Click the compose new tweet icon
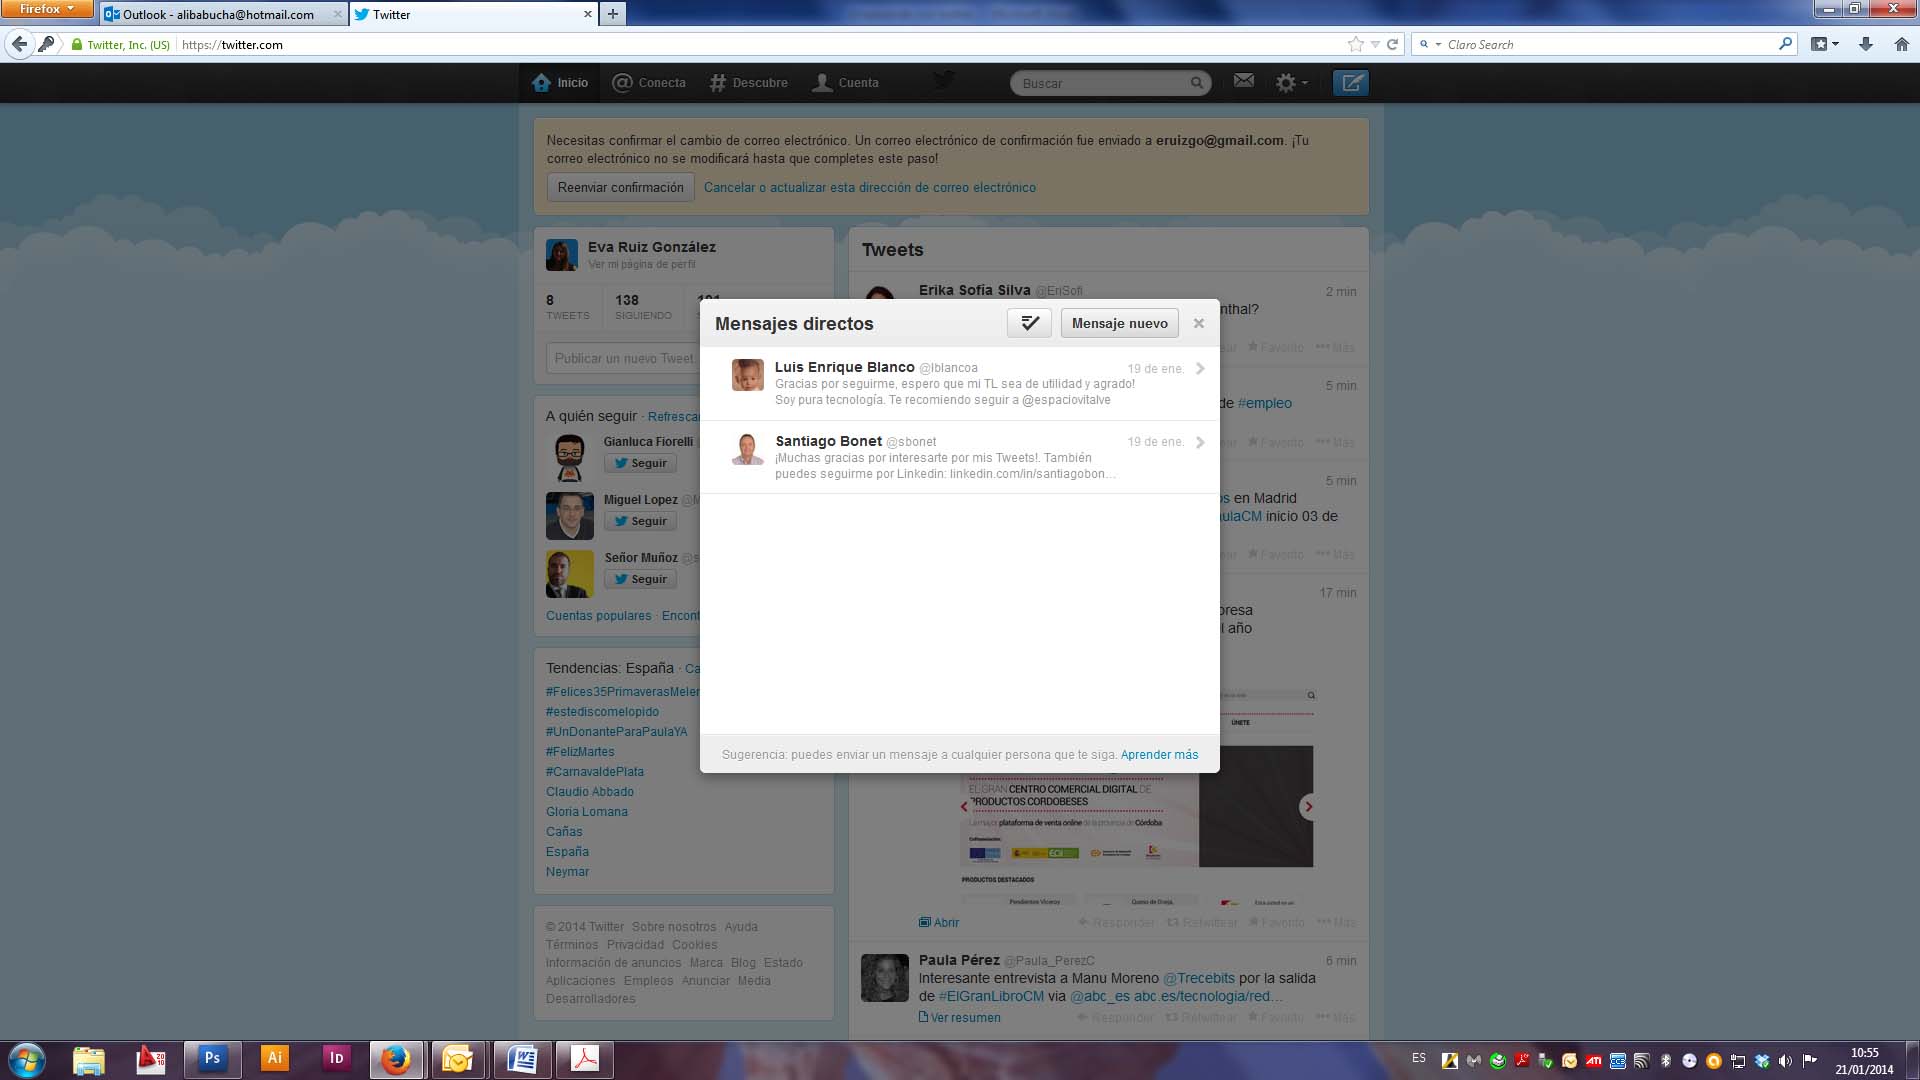 (x=1350, y=83)
